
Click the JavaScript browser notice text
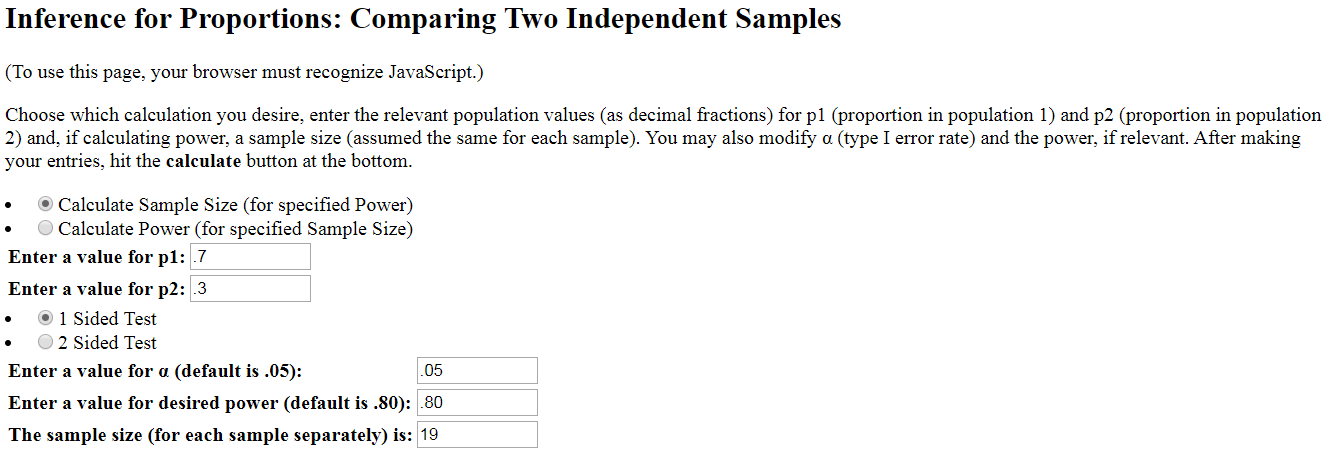(x=244, y=72)
